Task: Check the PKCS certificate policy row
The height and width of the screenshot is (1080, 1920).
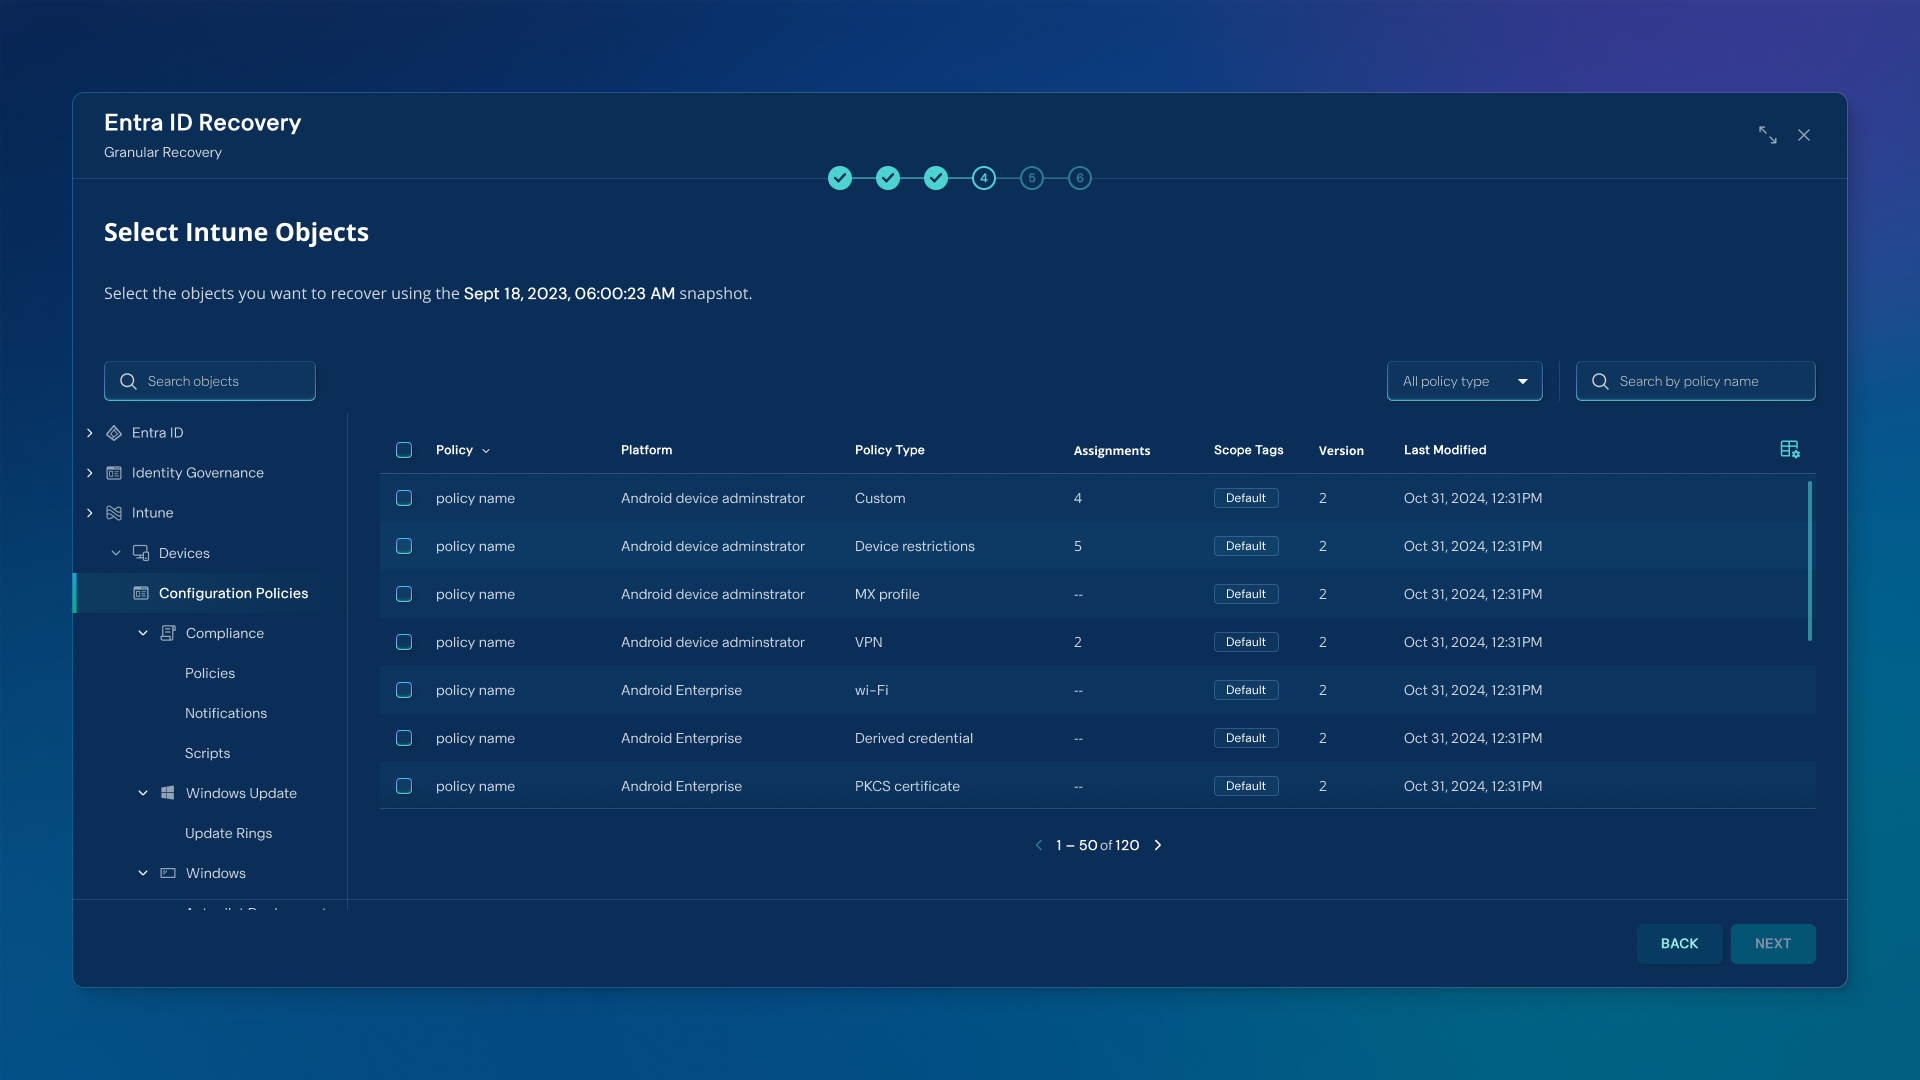Action: click(404, 786)
